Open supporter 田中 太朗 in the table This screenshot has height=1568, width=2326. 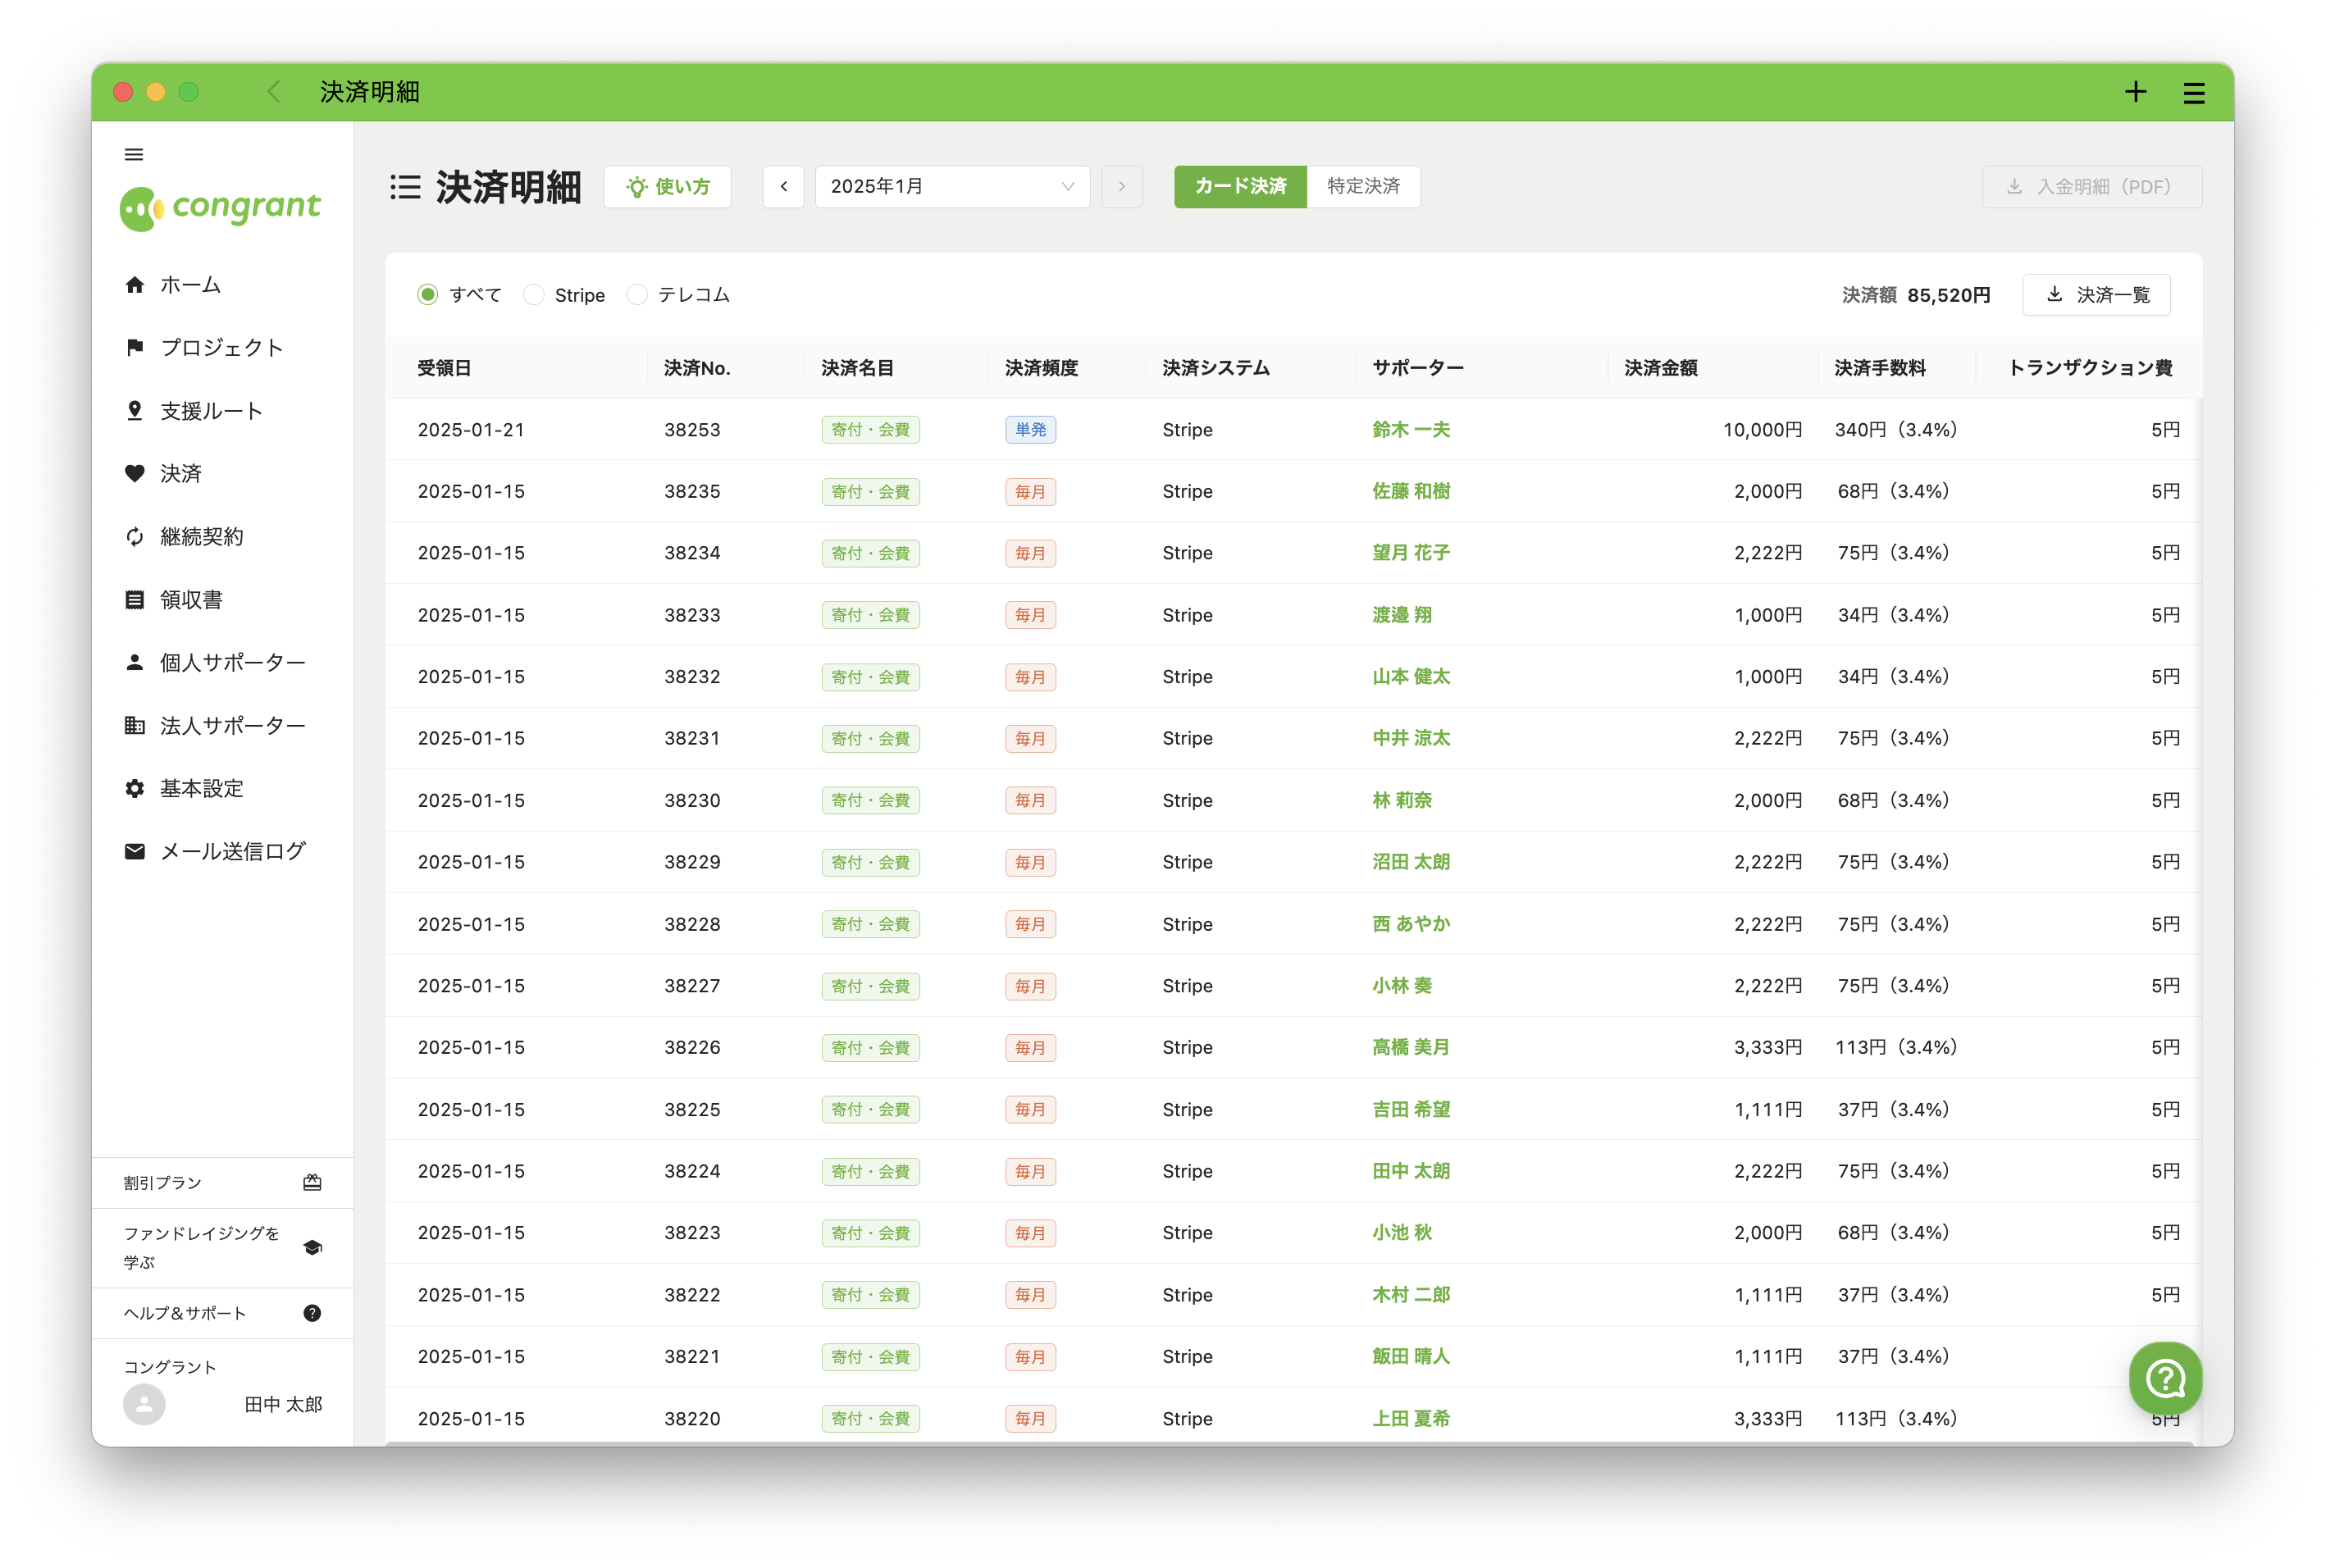(1411, 1171)
